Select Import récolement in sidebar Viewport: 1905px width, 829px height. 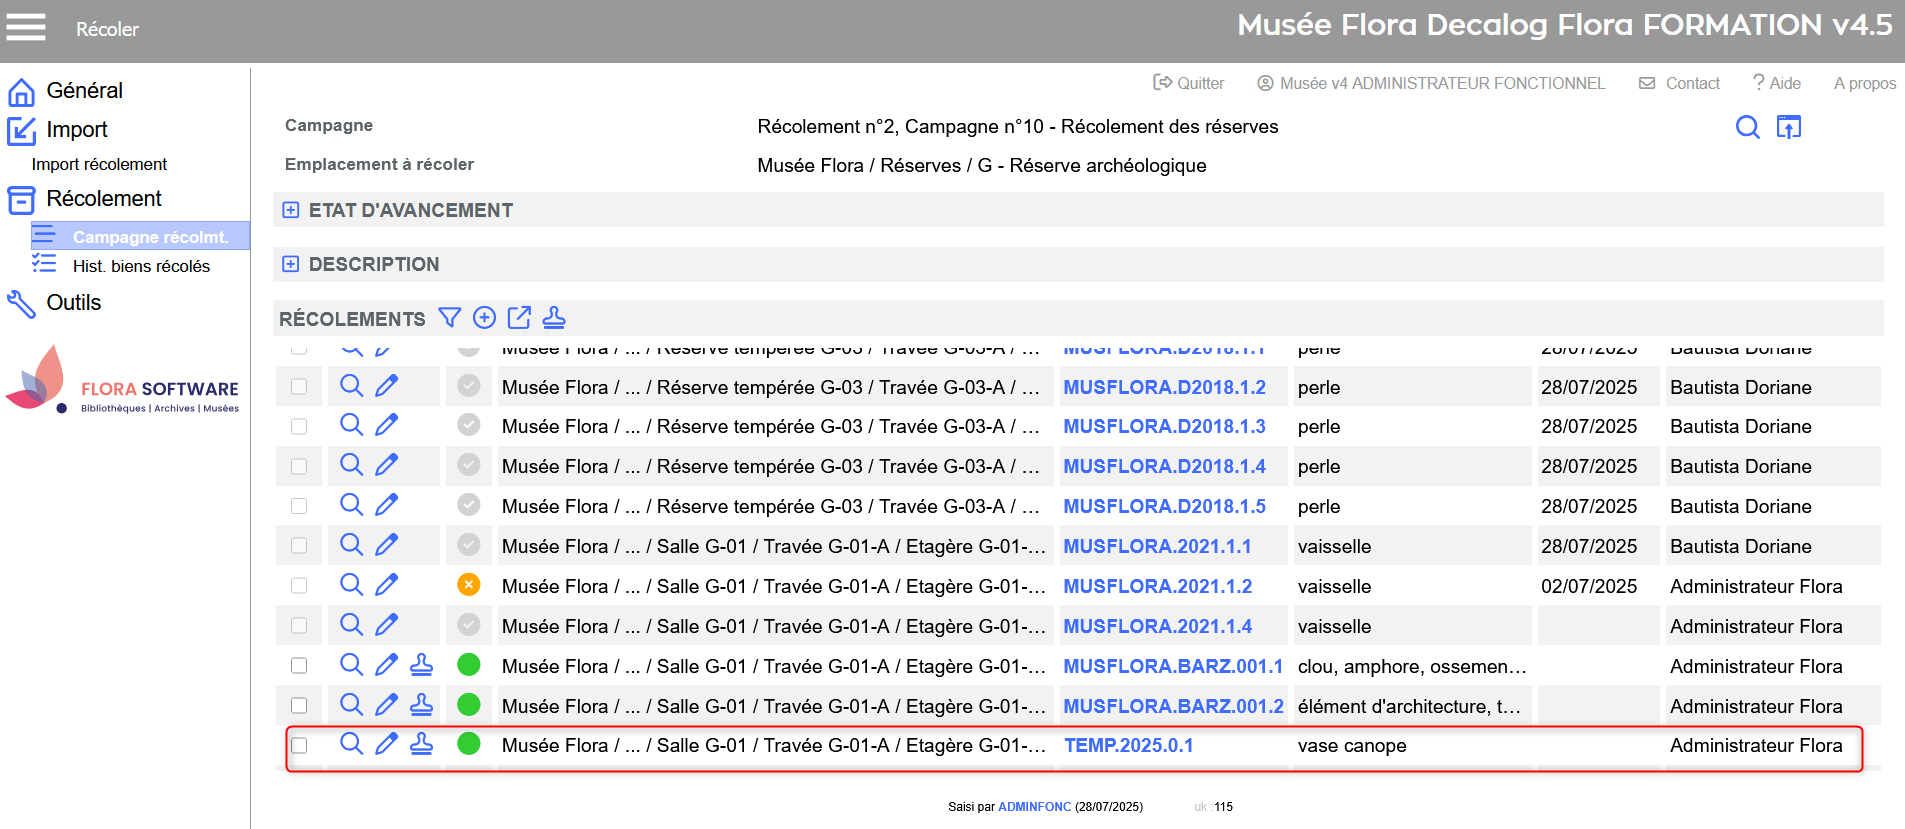click(x=99, y=164)
